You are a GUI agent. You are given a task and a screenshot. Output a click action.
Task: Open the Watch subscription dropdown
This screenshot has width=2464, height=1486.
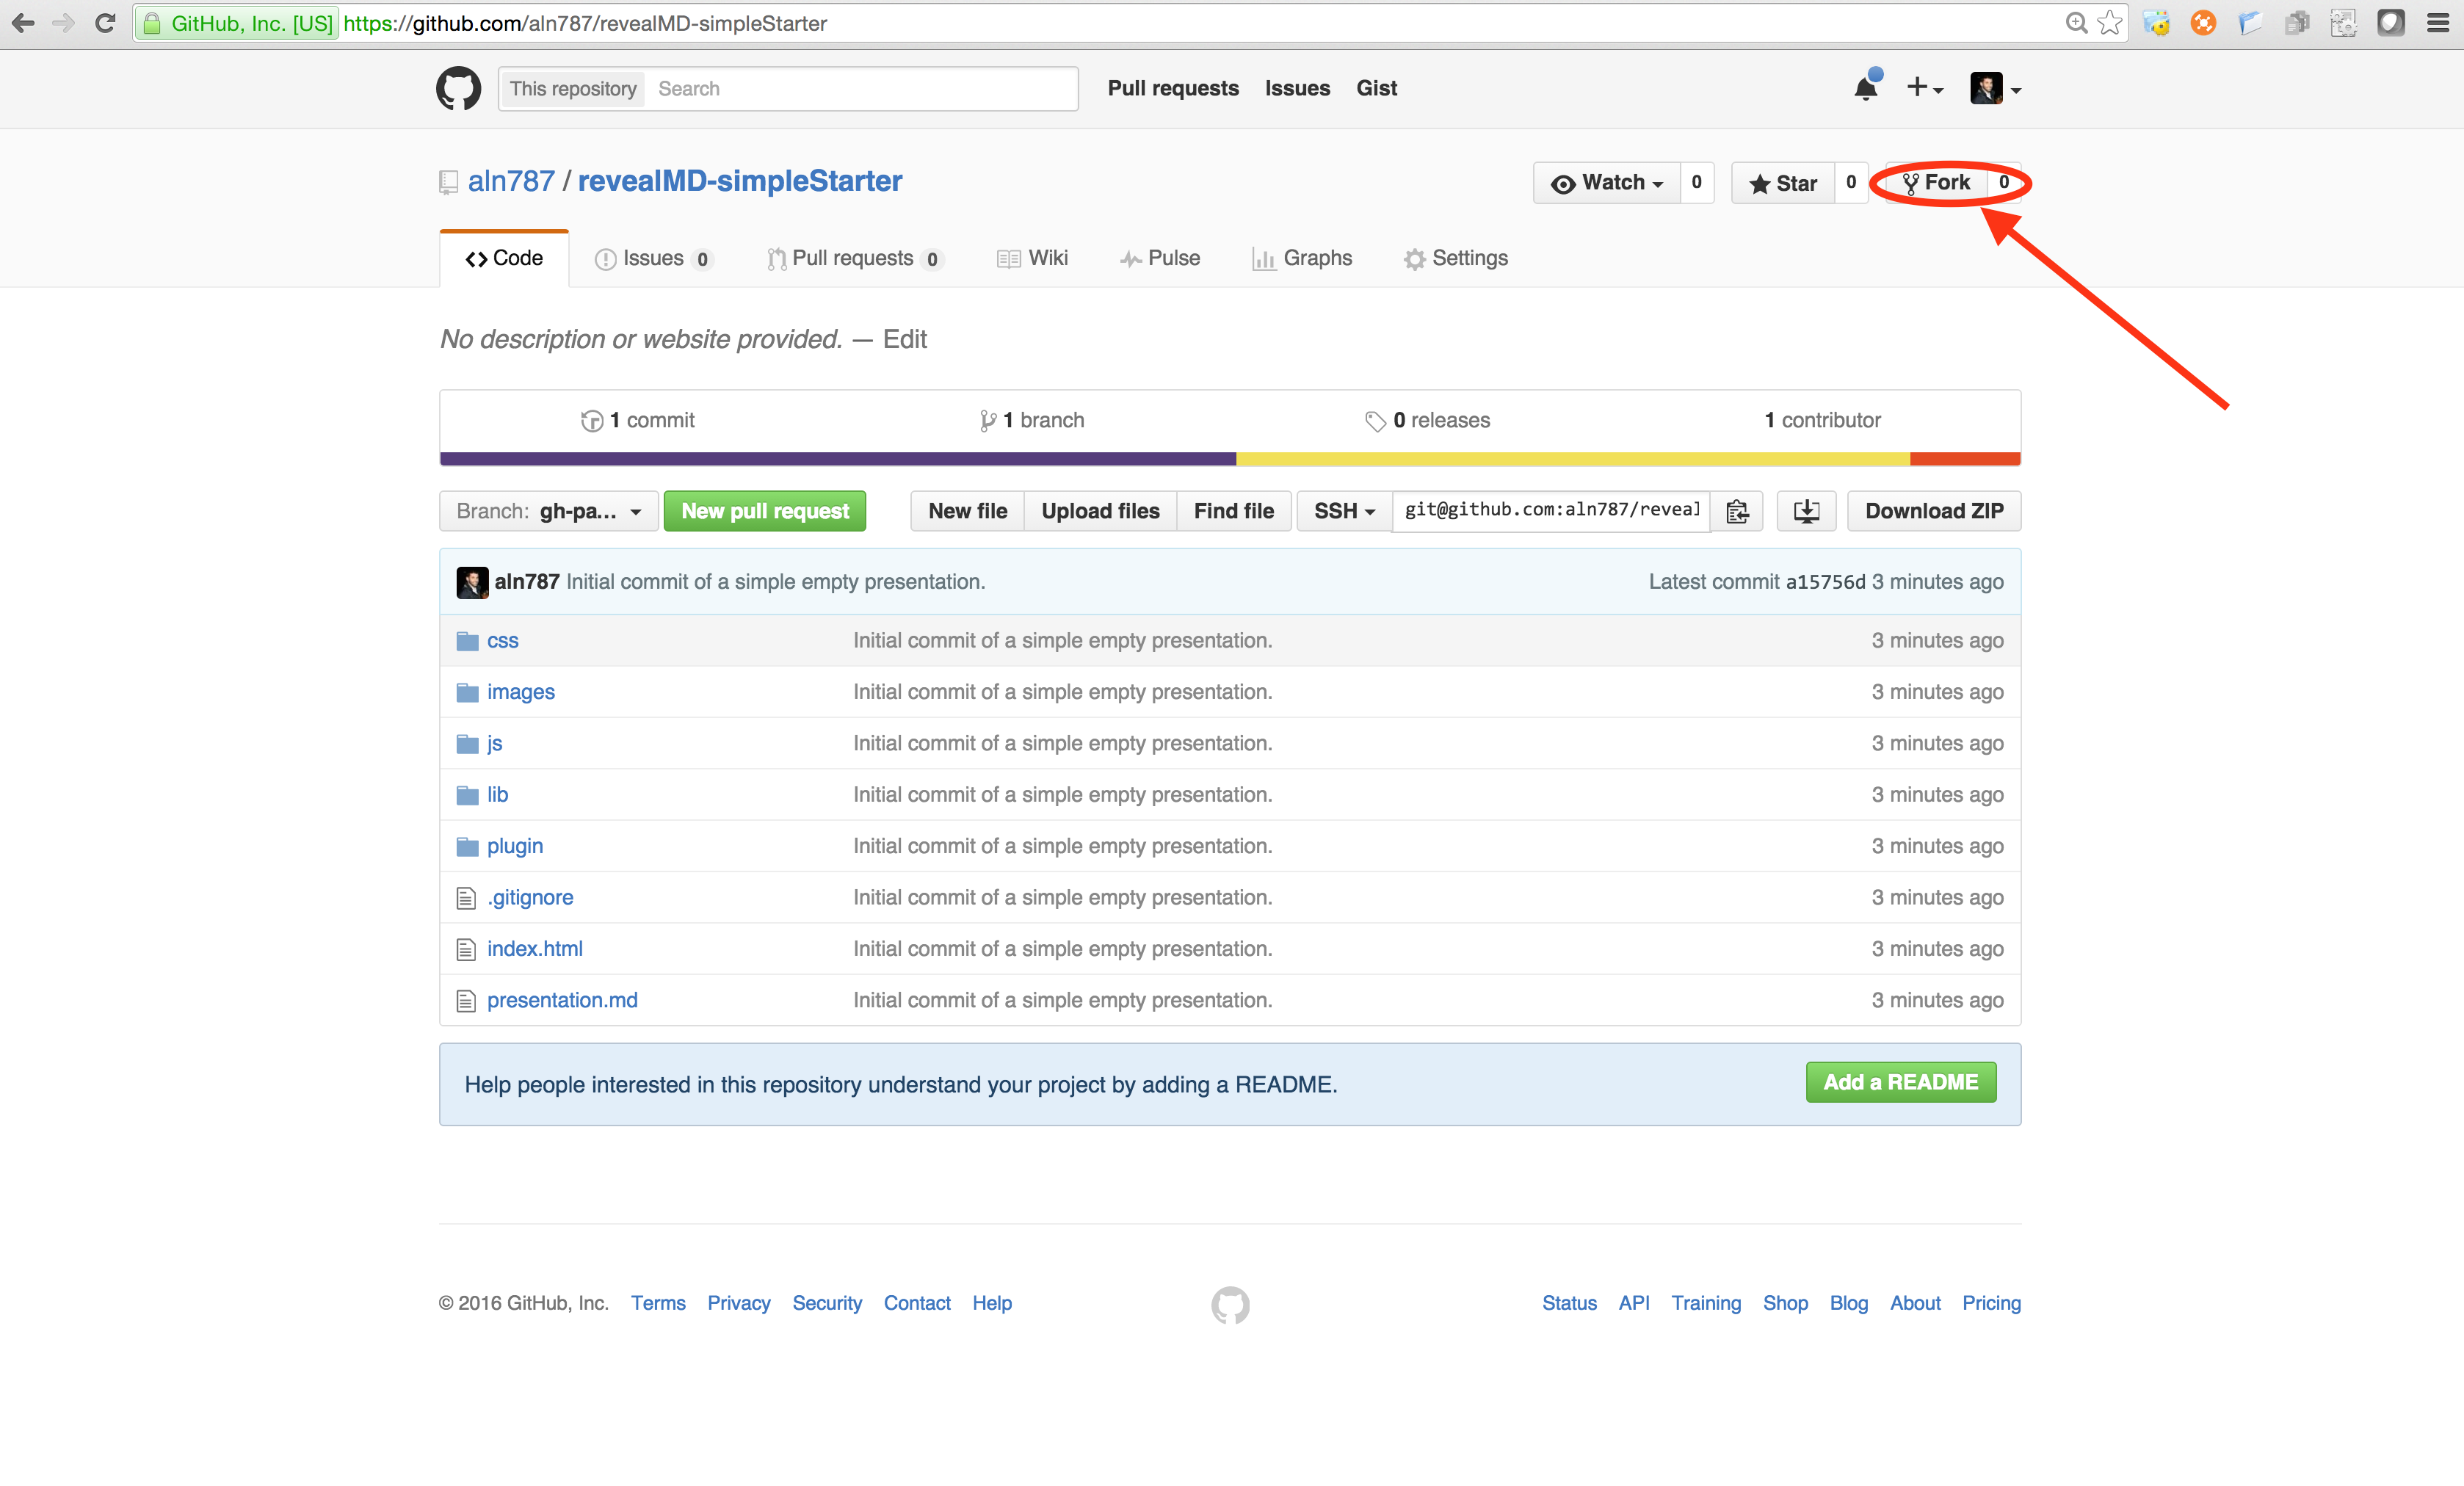point(1607,183)
